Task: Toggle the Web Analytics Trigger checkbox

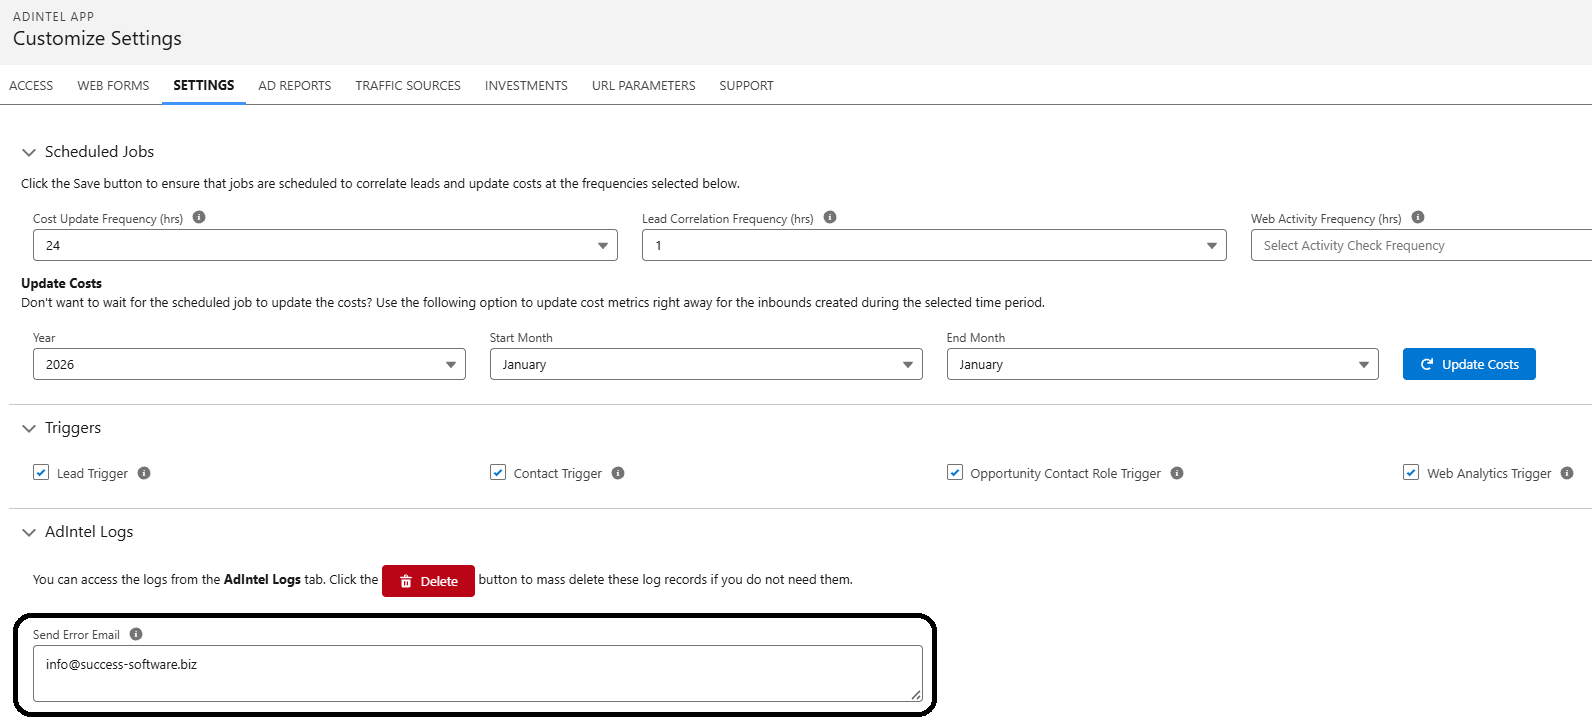Action: [x=1411, y=472]
